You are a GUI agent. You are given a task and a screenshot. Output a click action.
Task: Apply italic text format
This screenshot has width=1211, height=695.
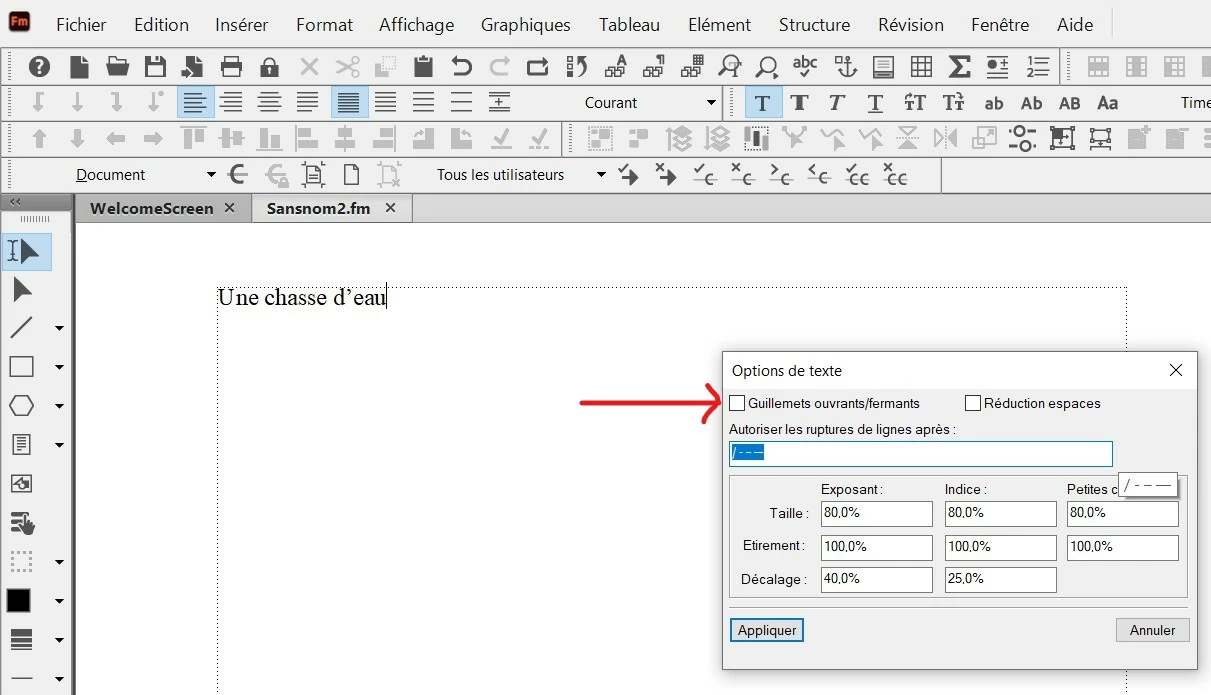pos(837,103)
